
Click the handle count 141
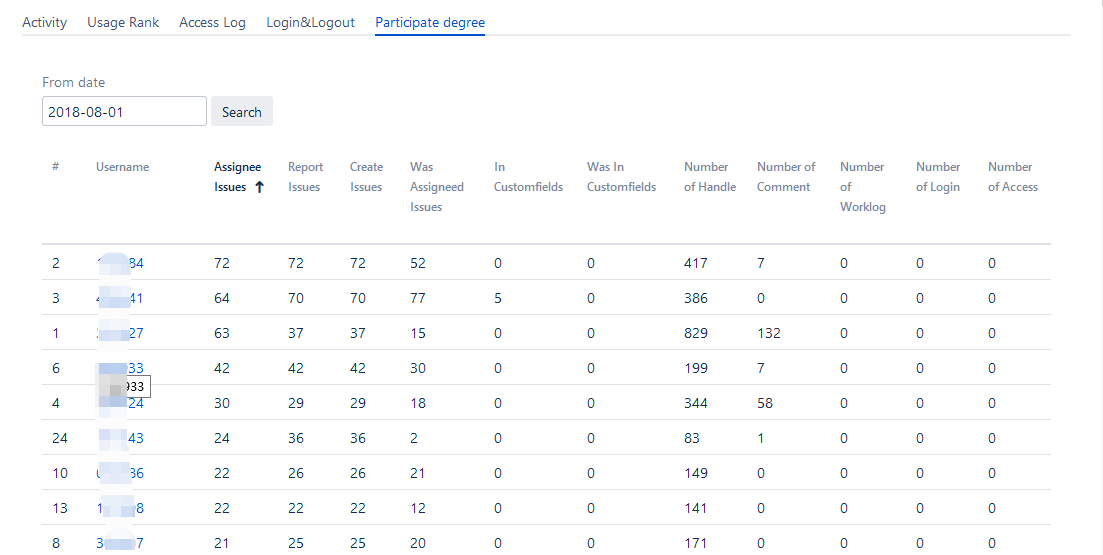(x=696, y=509)
